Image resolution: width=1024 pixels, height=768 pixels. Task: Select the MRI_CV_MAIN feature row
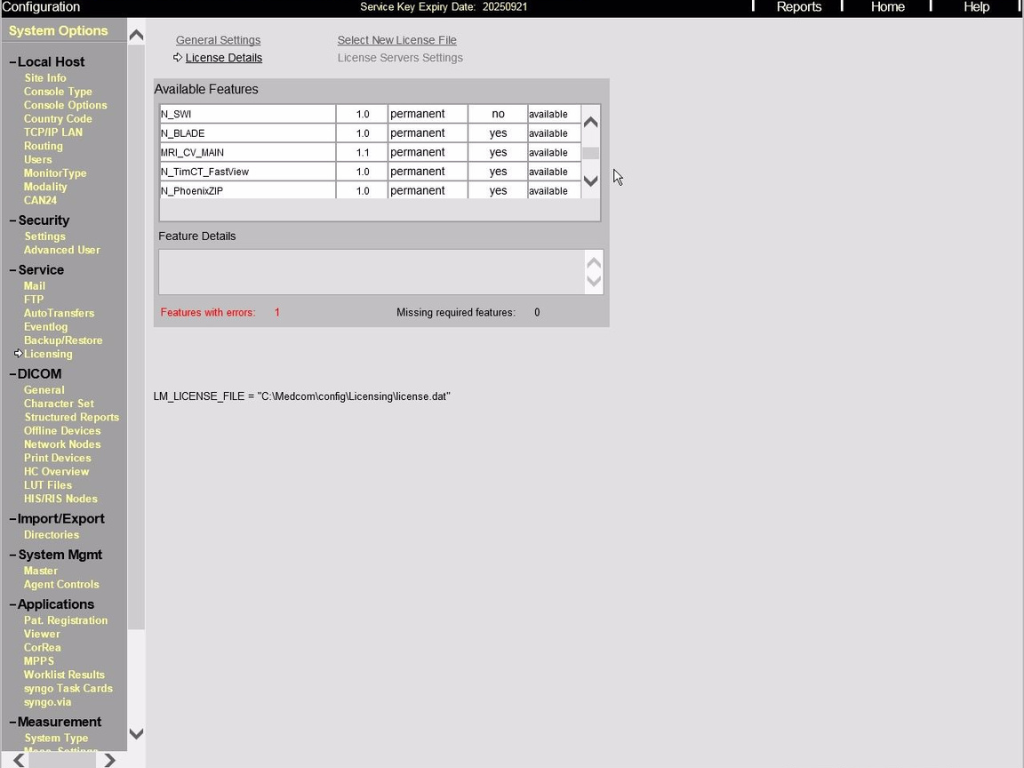click(x=247, y=153)
